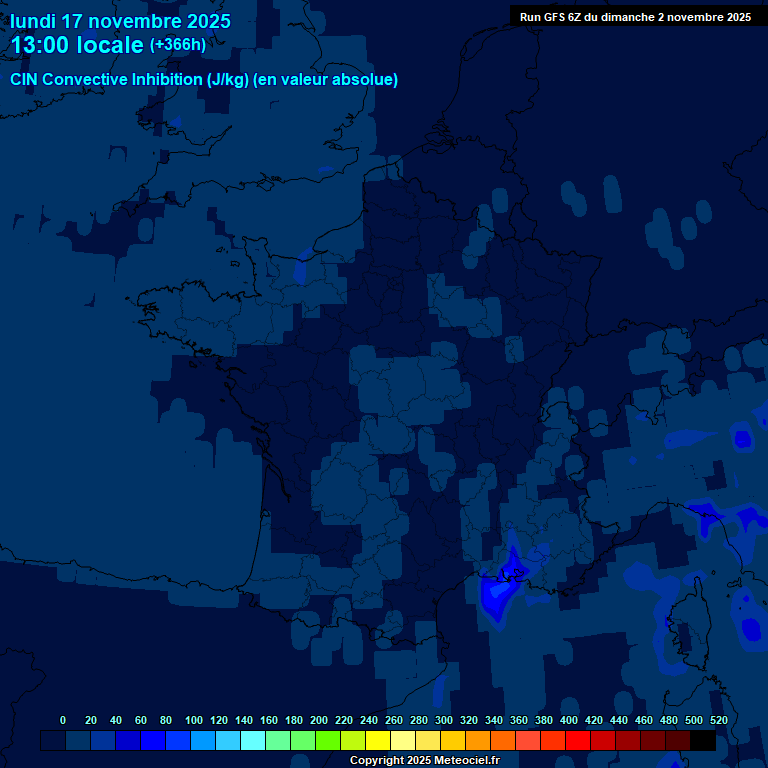Select the bright green legend swatch at 200
The height and width of the screenshot is (768, 768).
coord(328,740)
